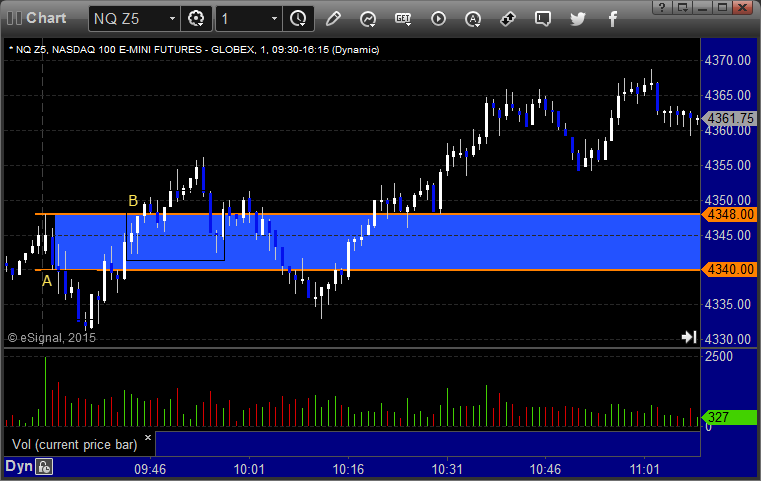761x481 pixels.
Task: Open the GET tools menu
Action: click(403, 19)
